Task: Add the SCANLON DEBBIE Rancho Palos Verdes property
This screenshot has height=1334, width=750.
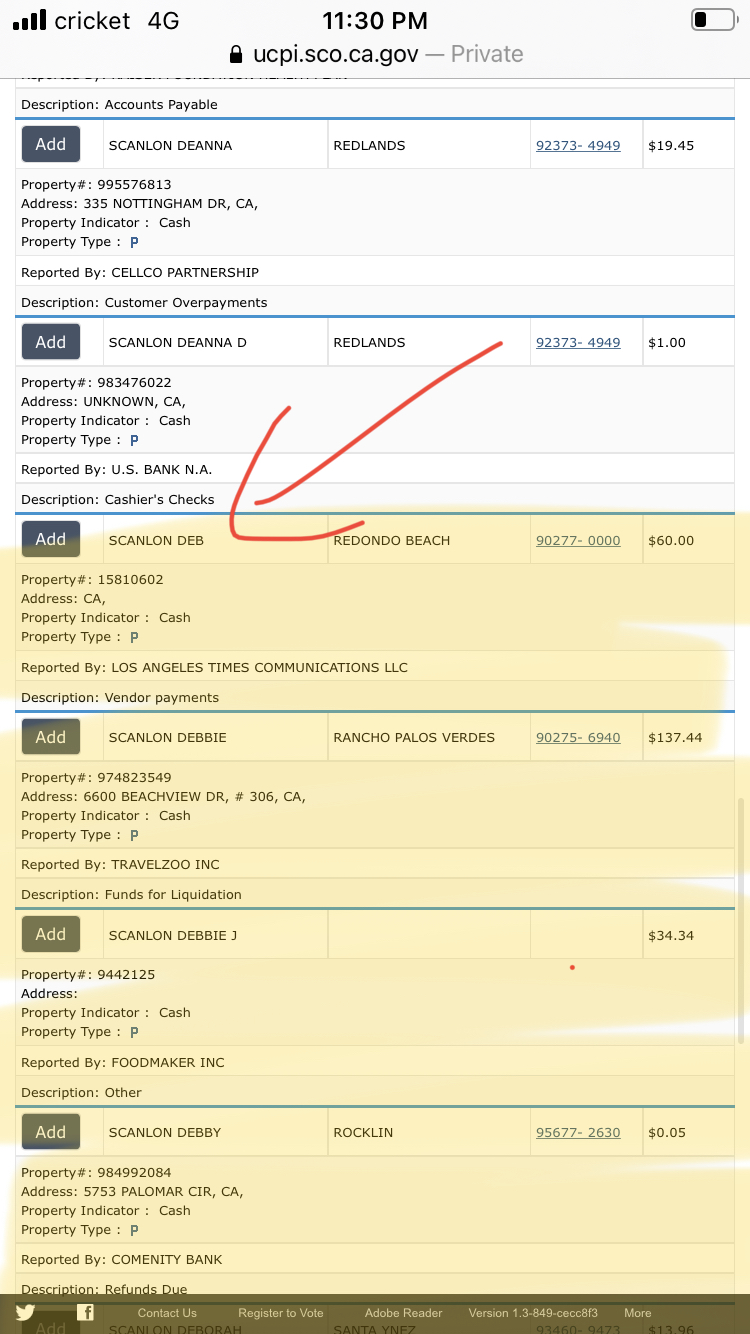Action: click(51, 737)
